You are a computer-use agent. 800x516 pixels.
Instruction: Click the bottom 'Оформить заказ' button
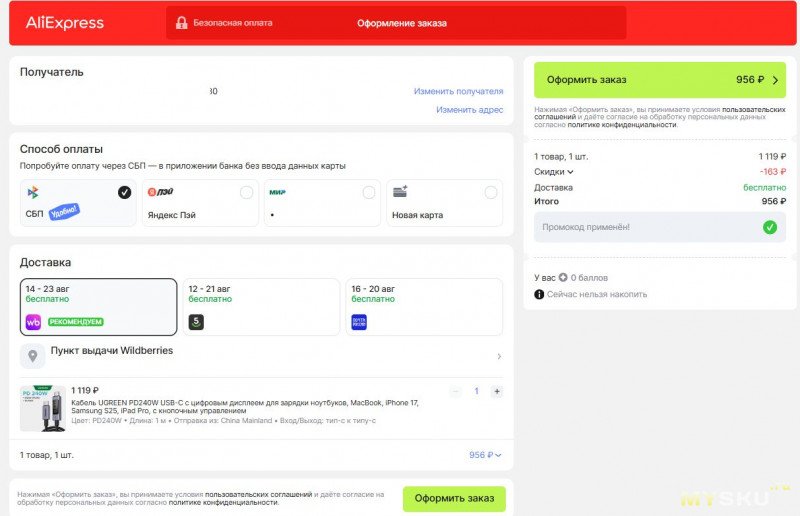click(x=454, y=499)
